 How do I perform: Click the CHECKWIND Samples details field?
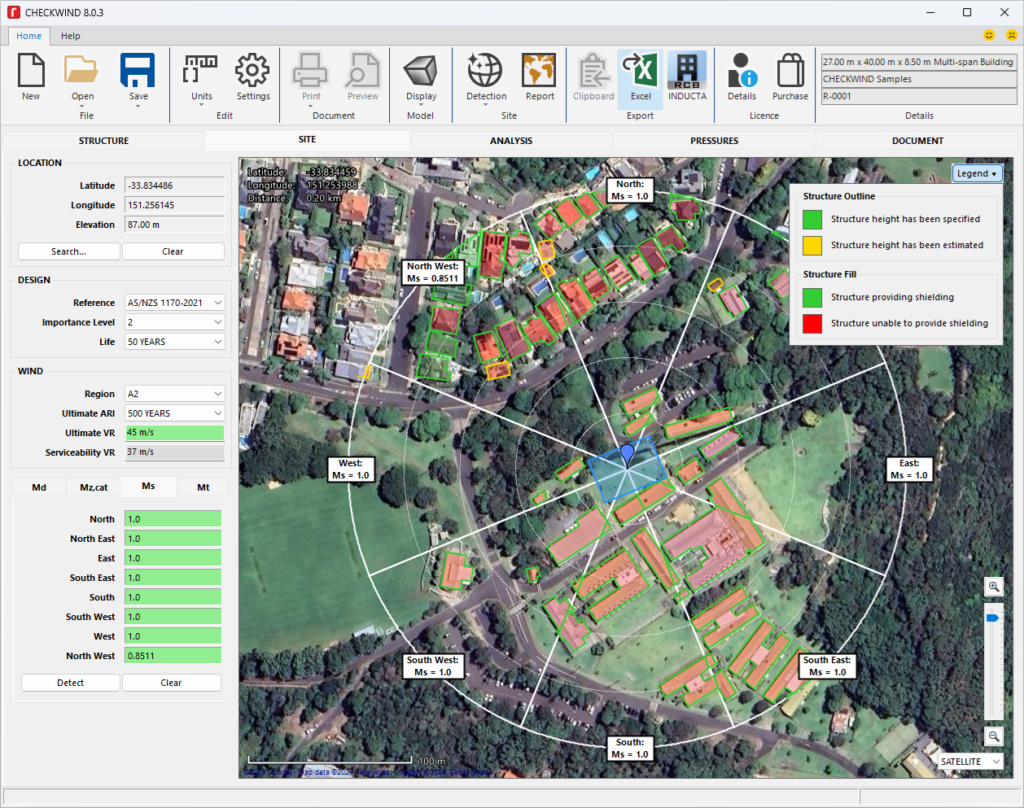[919, 79]
